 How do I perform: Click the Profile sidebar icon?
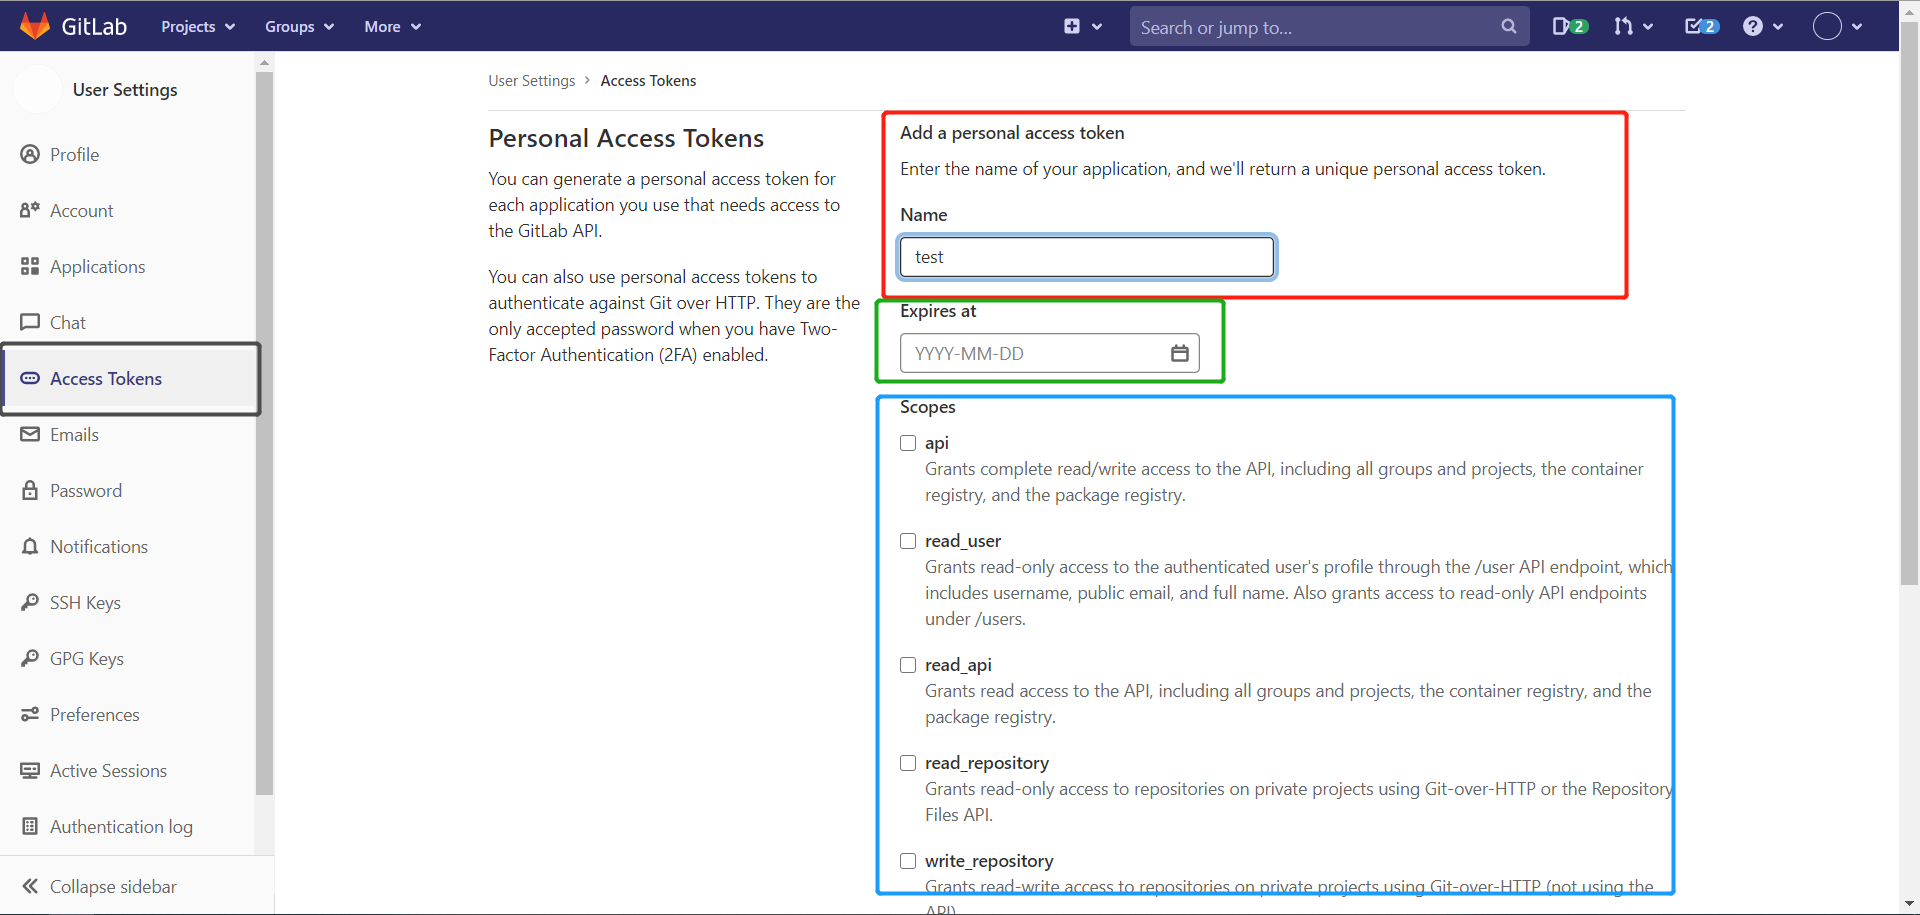coord(30,155)
